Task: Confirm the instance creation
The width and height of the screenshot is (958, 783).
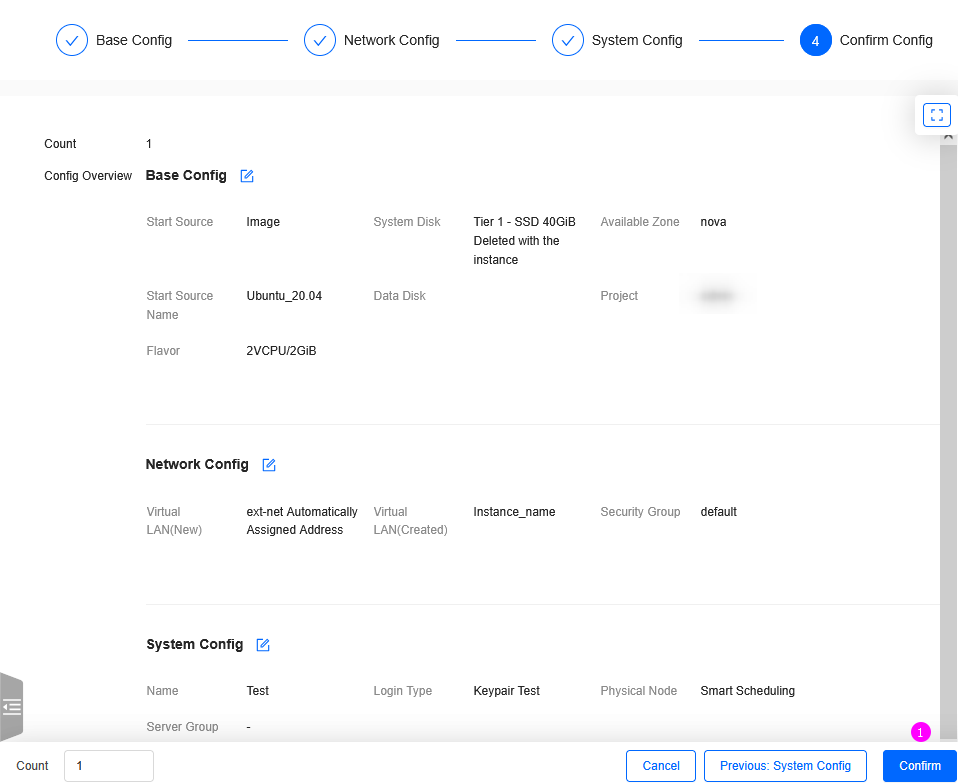Action: click(x=920, y=766)
